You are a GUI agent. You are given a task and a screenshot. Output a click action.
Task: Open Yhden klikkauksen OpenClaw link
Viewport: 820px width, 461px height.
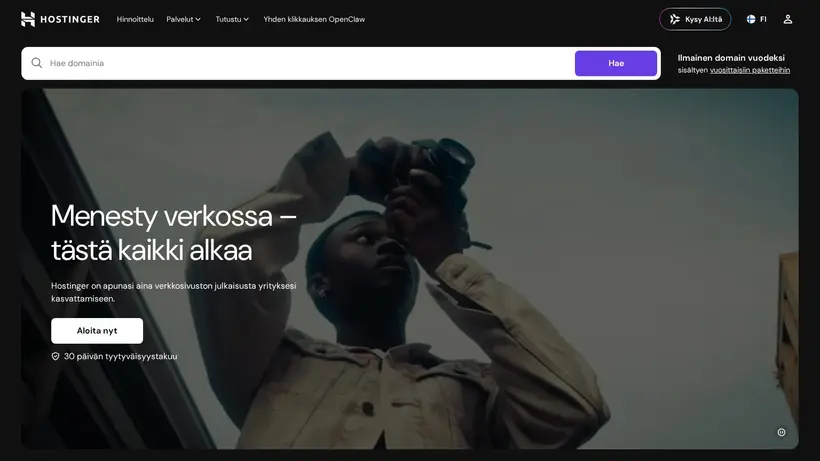click(314, 19)
